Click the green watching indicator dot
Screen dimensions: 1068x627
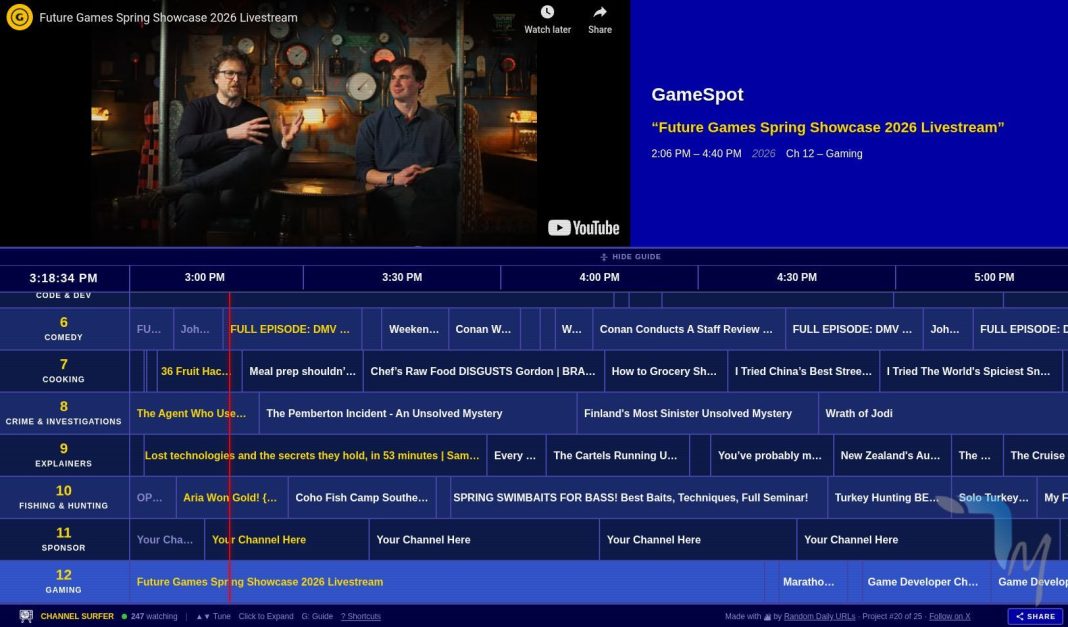tap(122, 616)
